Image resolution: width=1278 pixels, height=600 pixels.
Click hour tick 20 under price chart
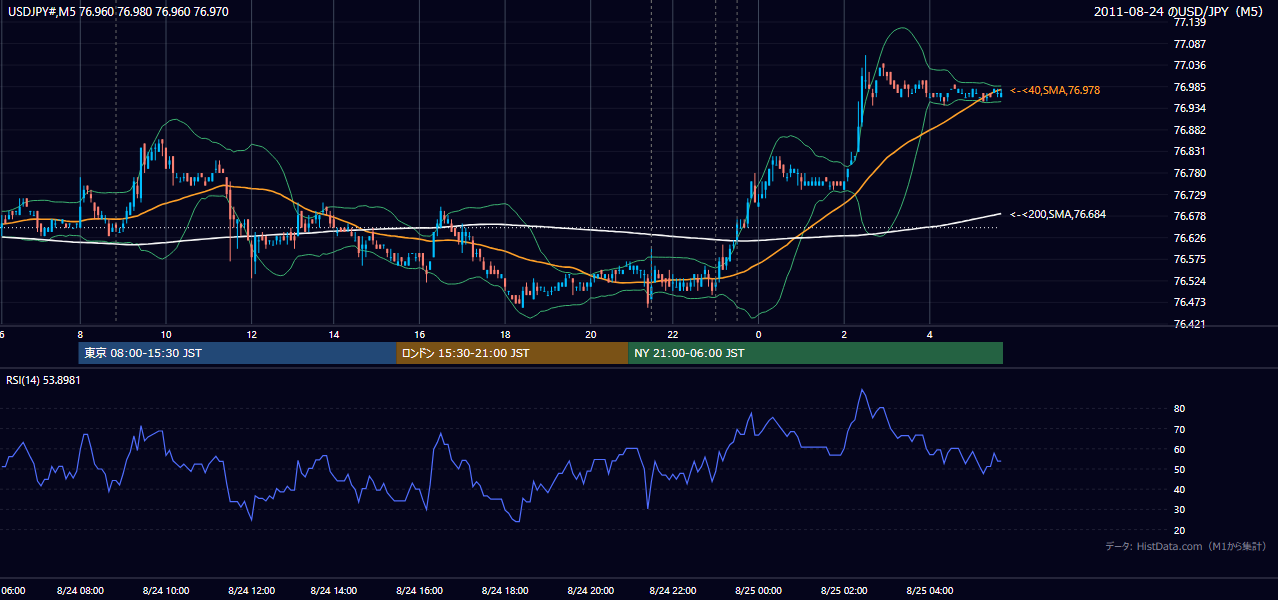pos(590,334)
